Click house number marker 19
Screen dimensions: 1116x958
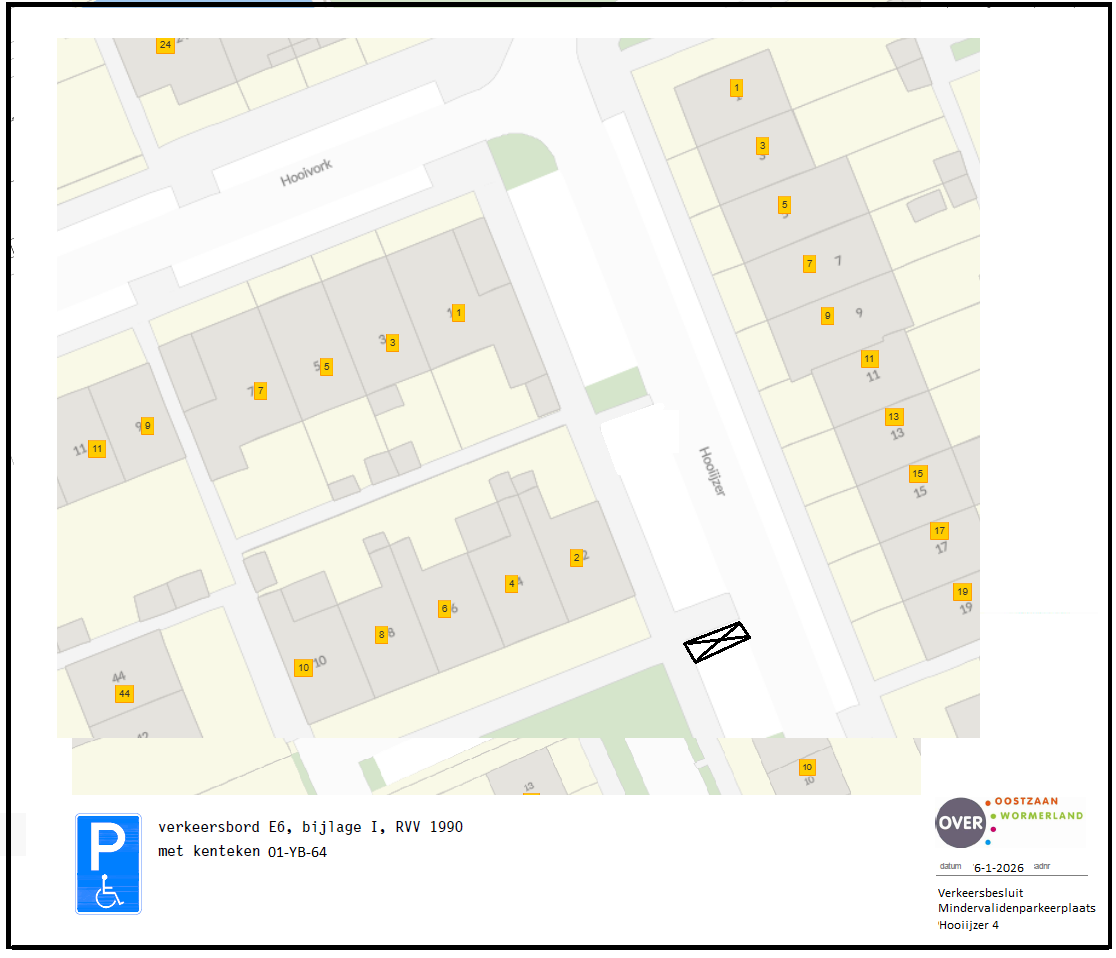(962, 591)
